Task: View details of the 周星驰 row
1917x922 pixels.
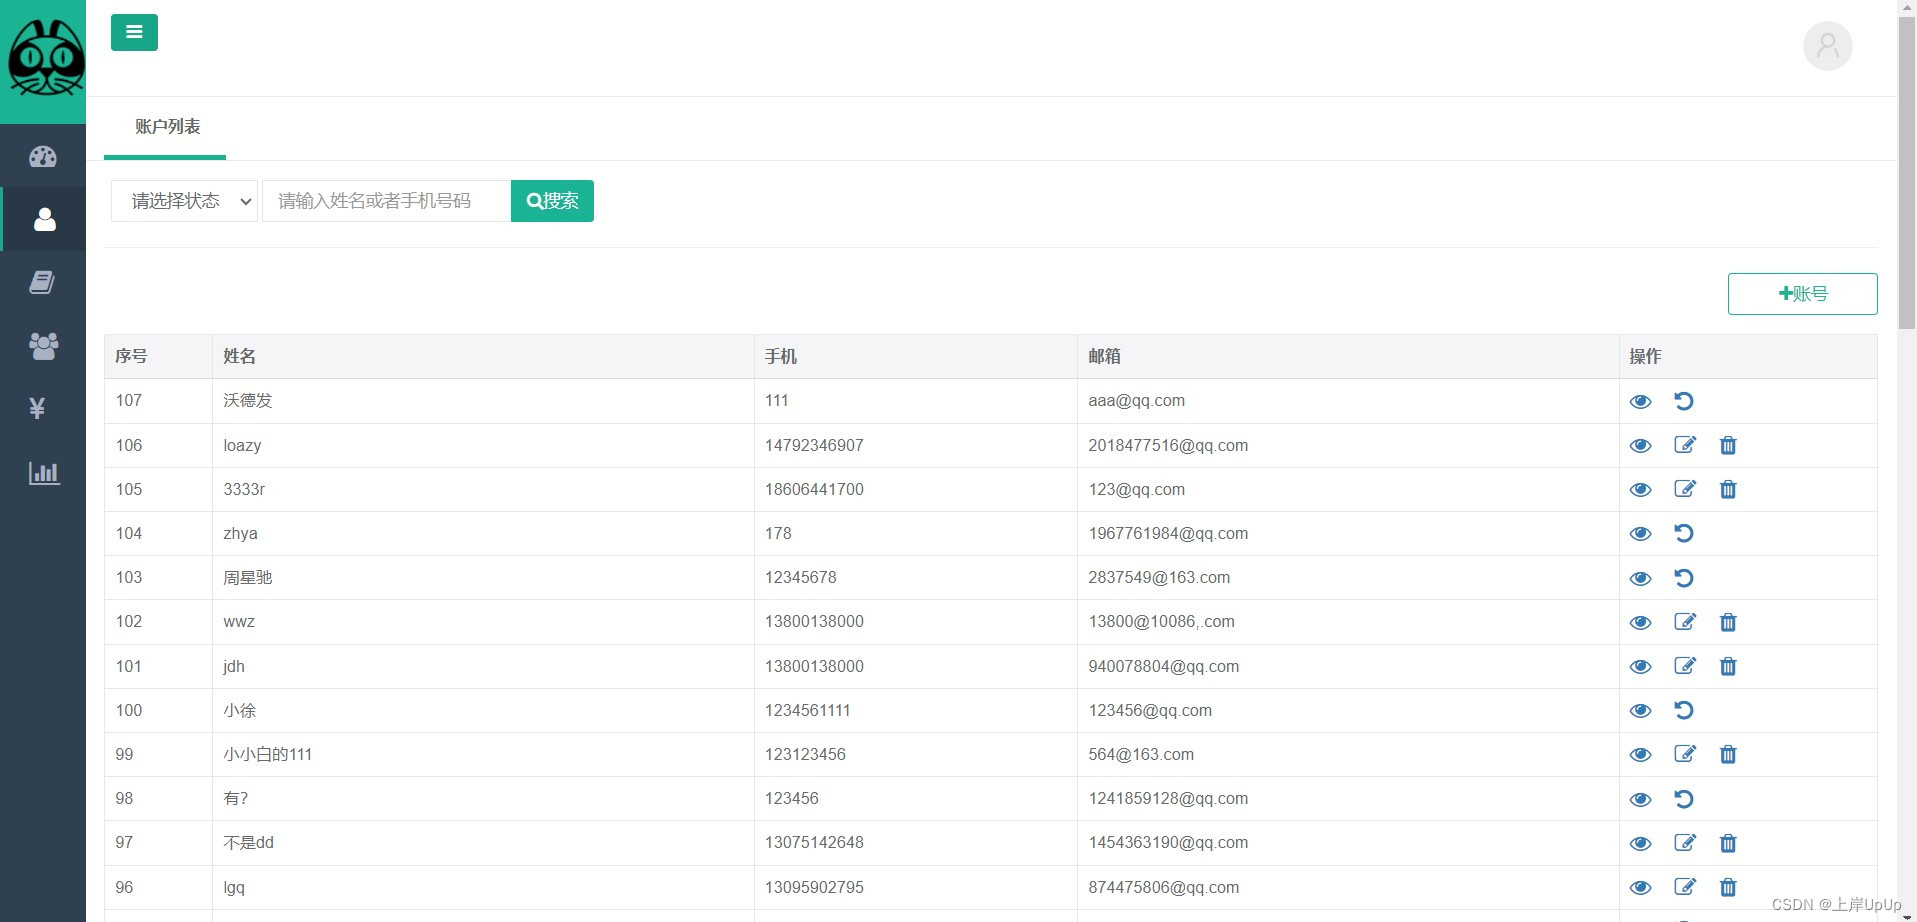Action: coord(1640,578)
